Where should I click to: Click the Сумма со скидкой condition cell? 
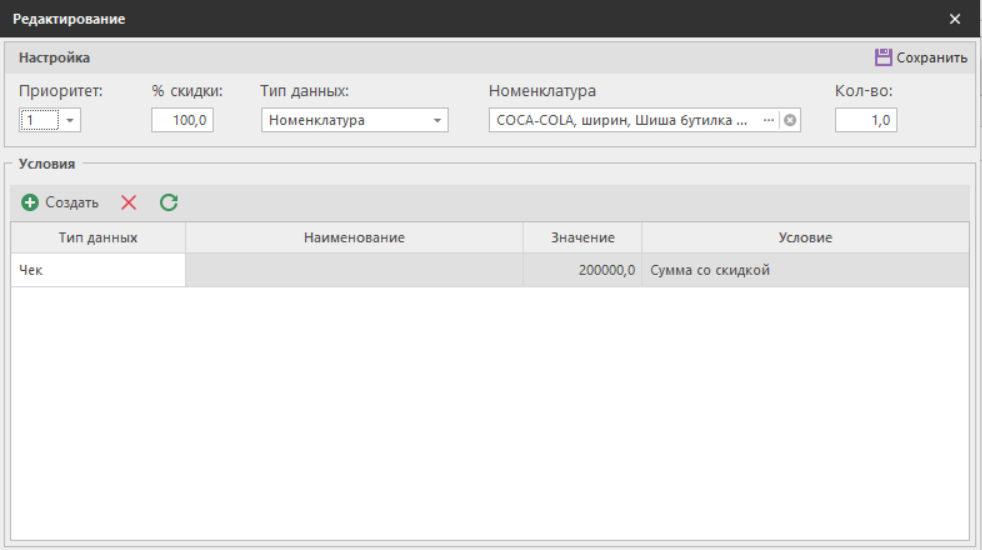point(805,270)
